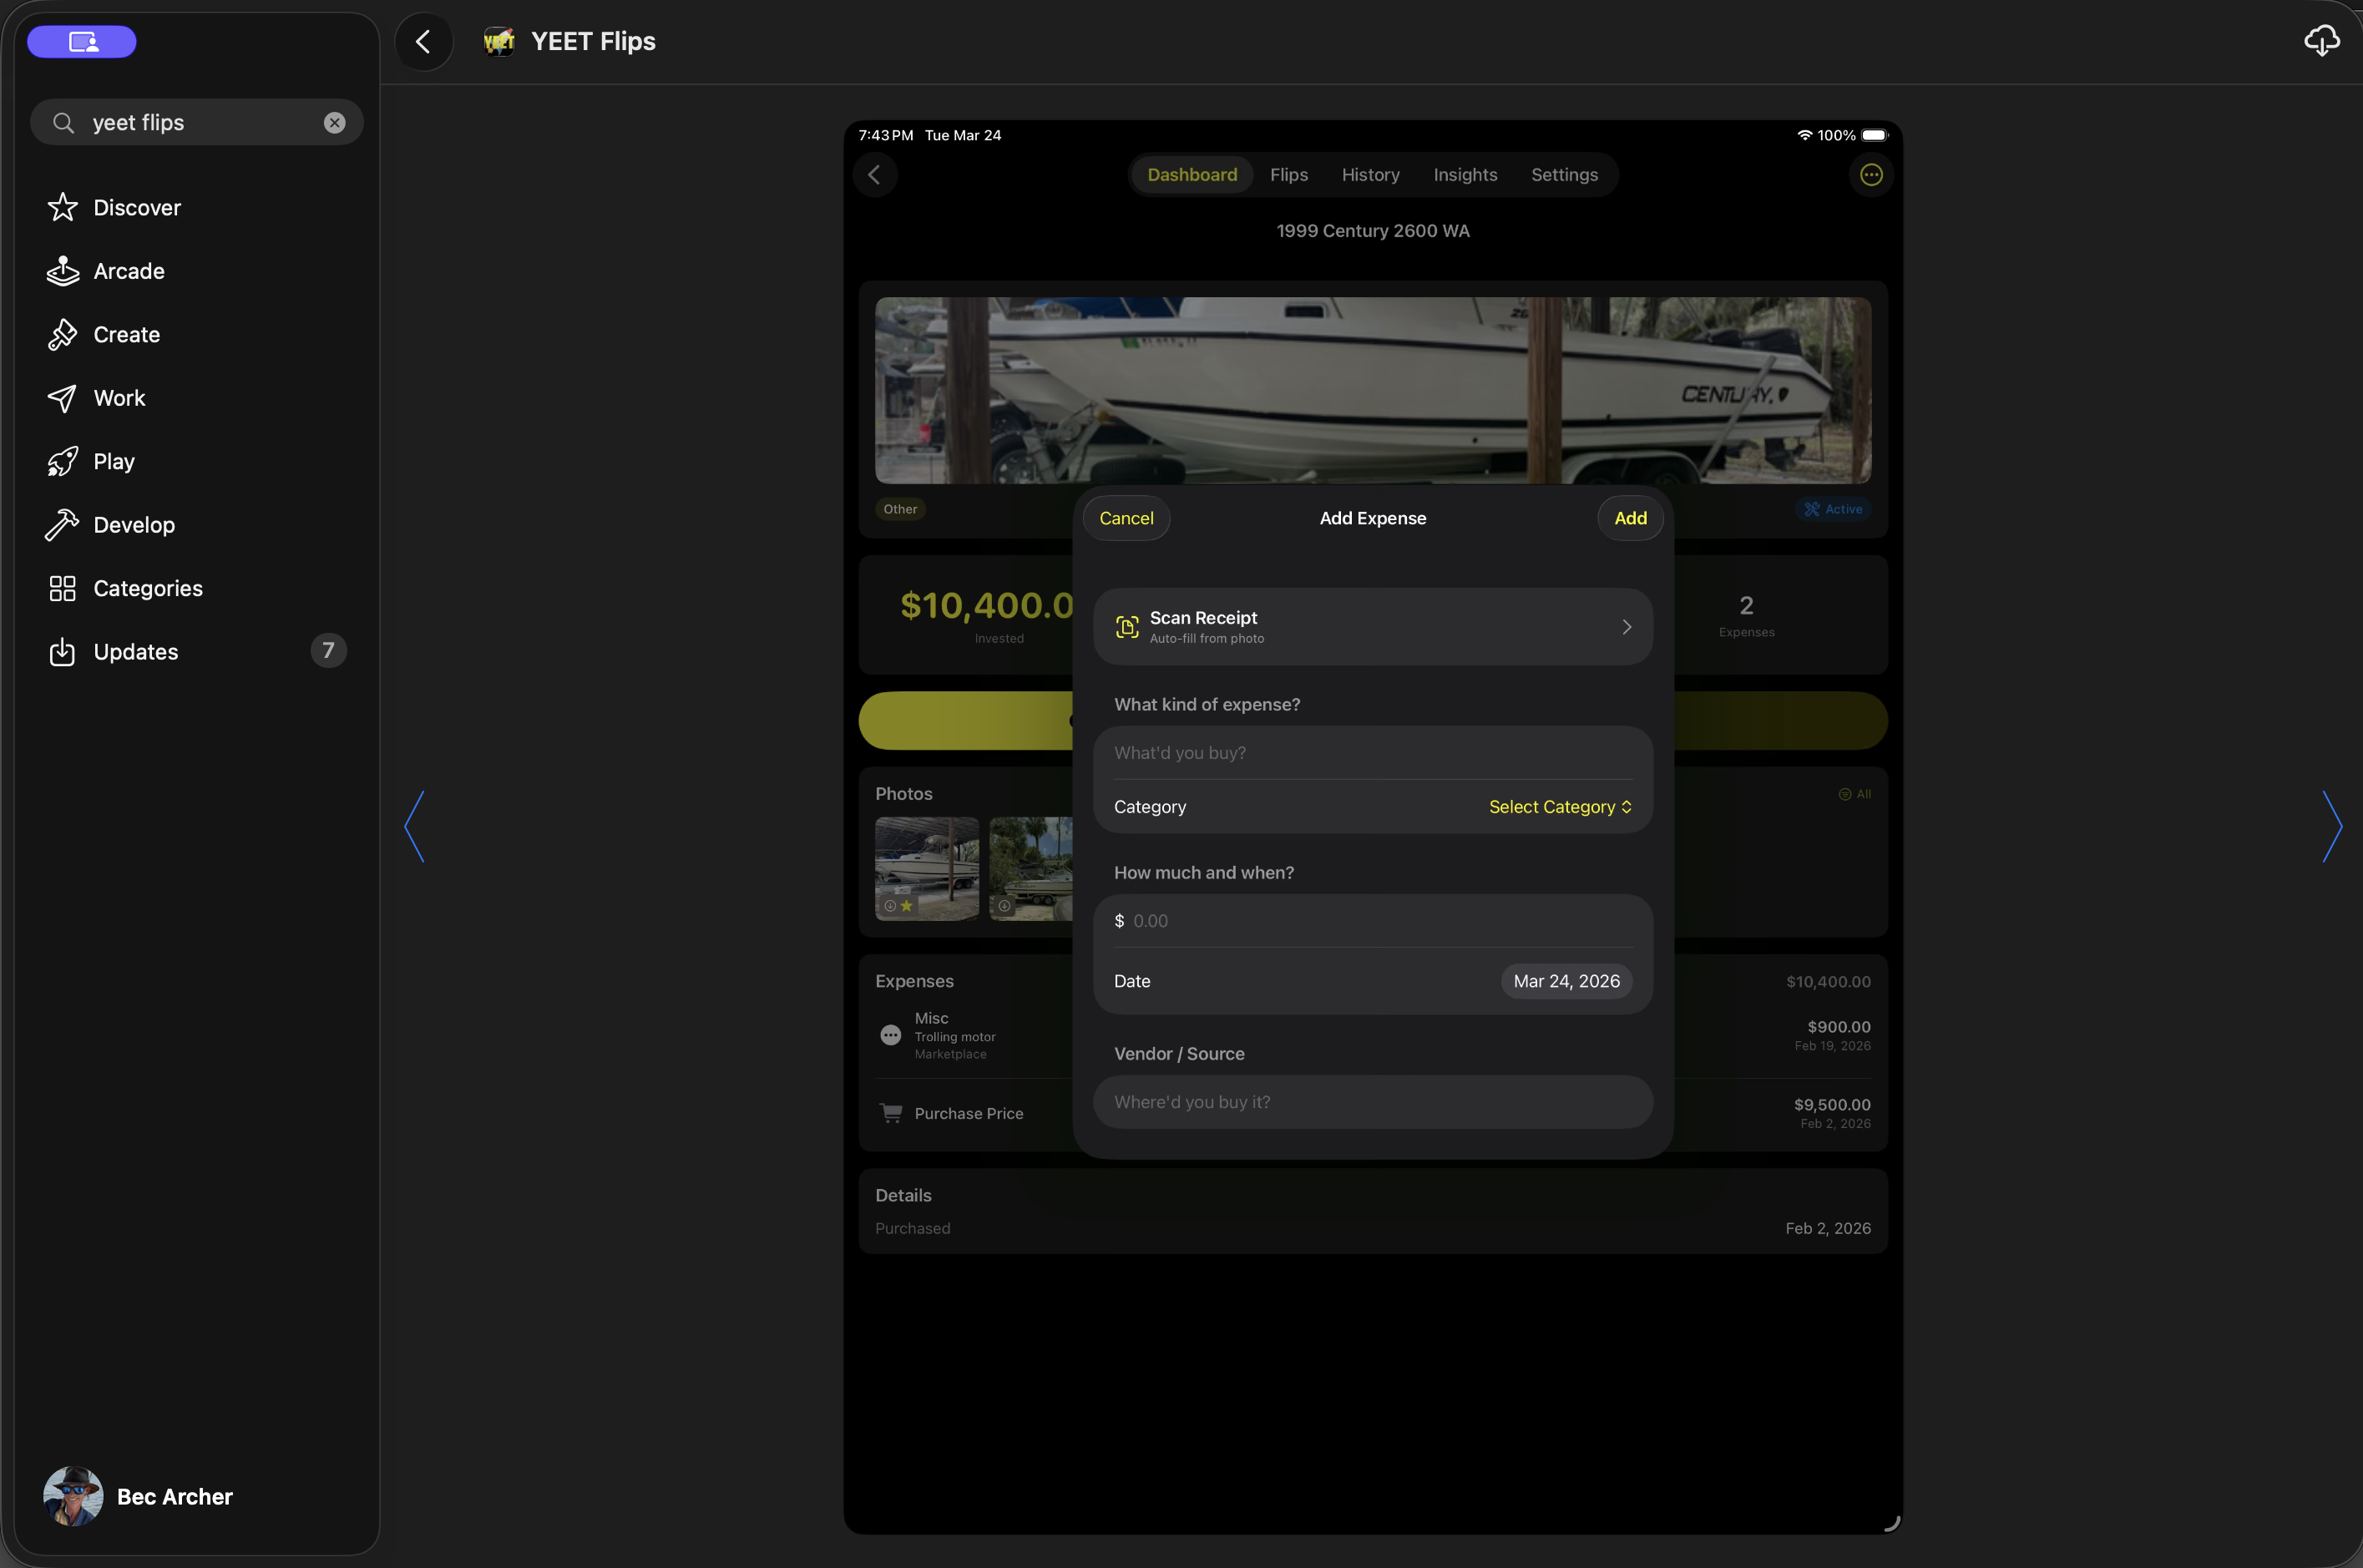Viewport: 2363px width, 1568px height.
Task: Click the yellow star on first photo
Action: point(906,906)
